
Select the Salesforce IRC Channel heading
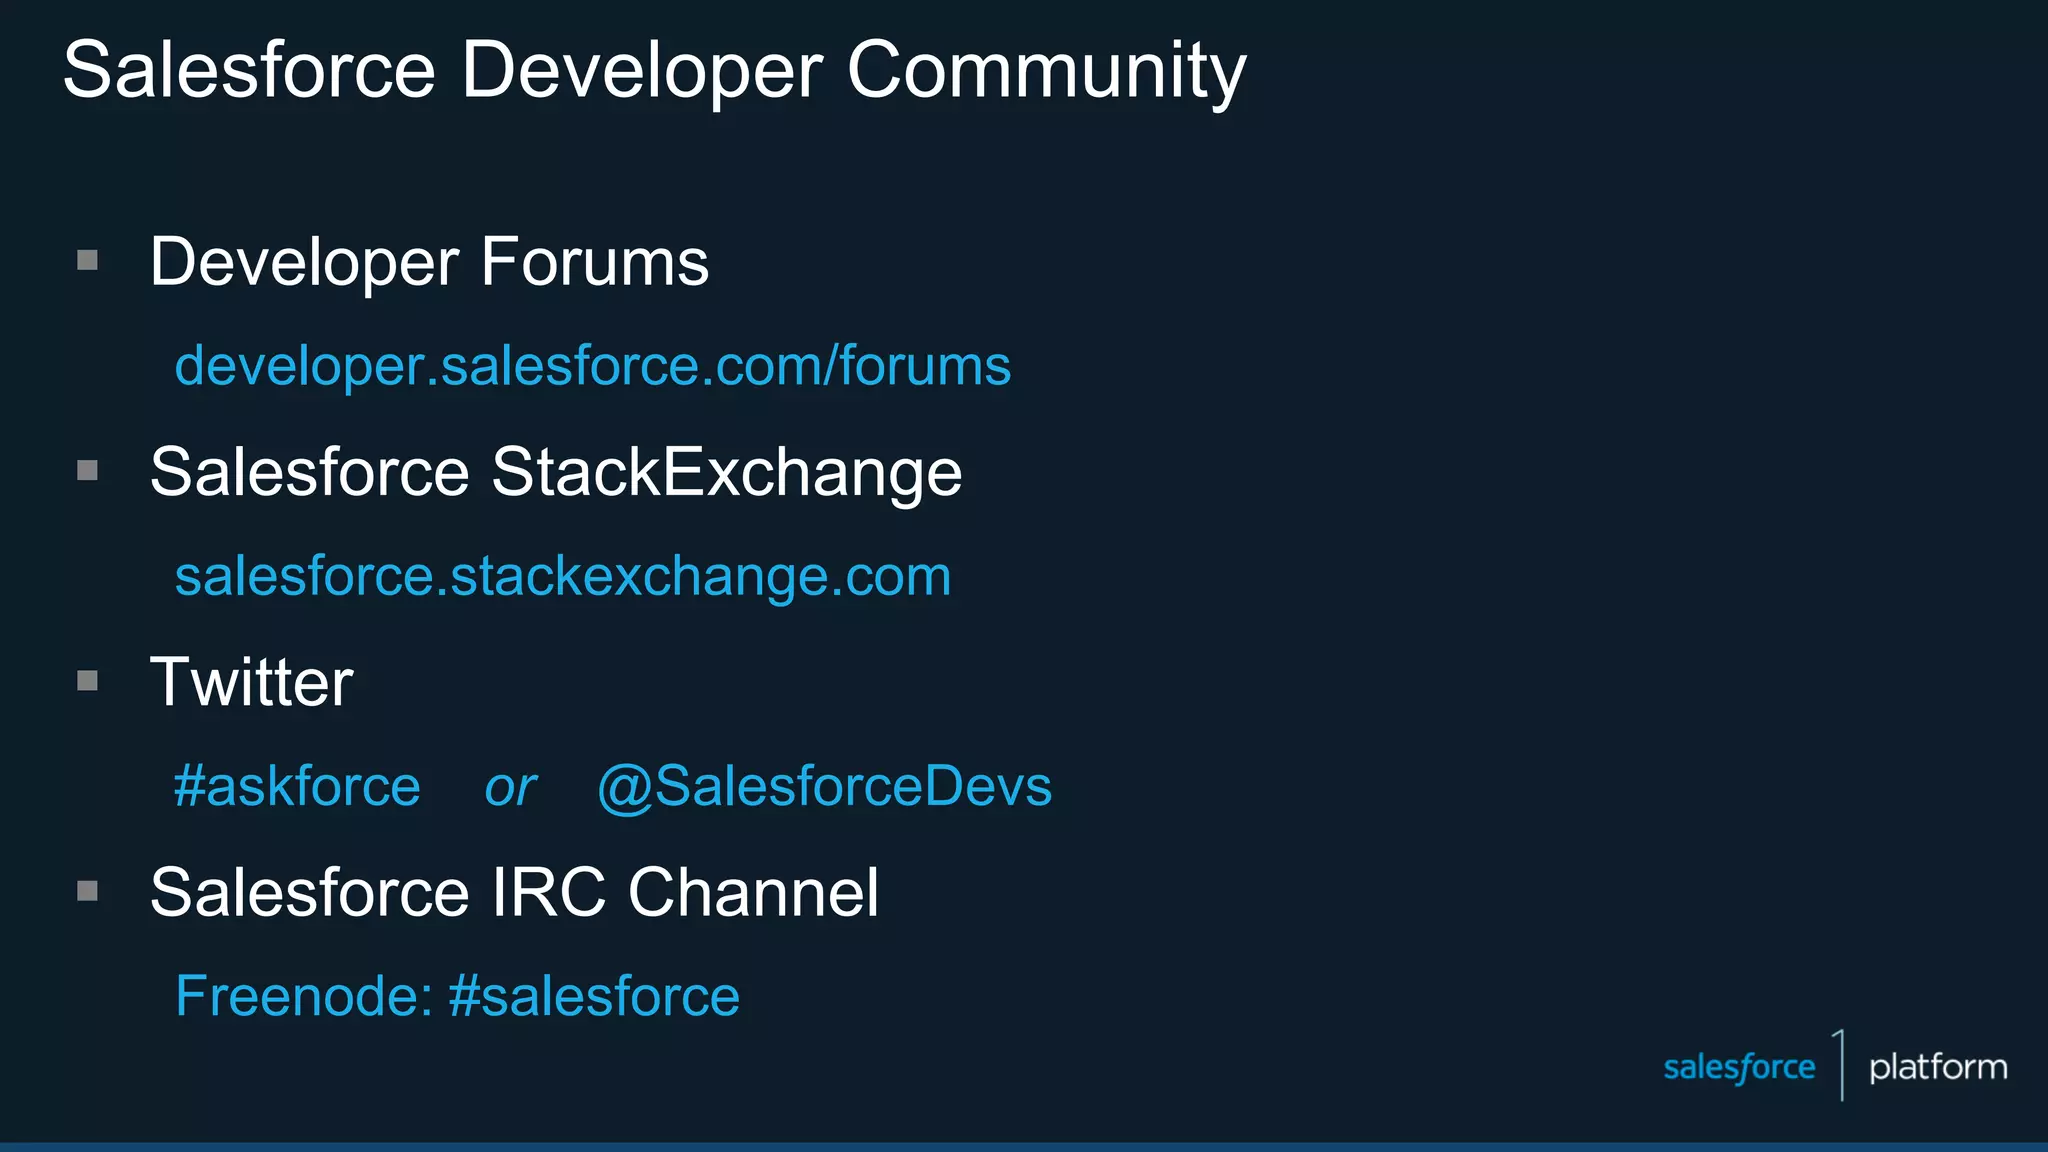[x=515, y=892]
